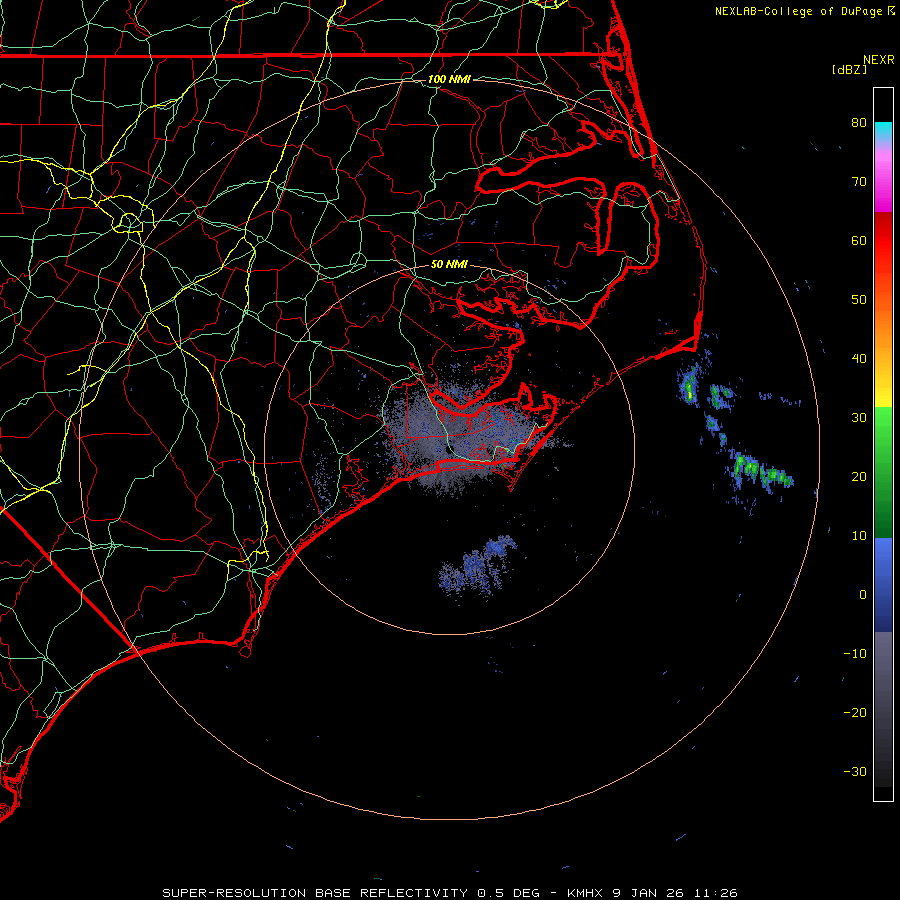Screen dimensions: 900x900
Task: Click the NEXR label above the color scale
Action: click(878, 60)
